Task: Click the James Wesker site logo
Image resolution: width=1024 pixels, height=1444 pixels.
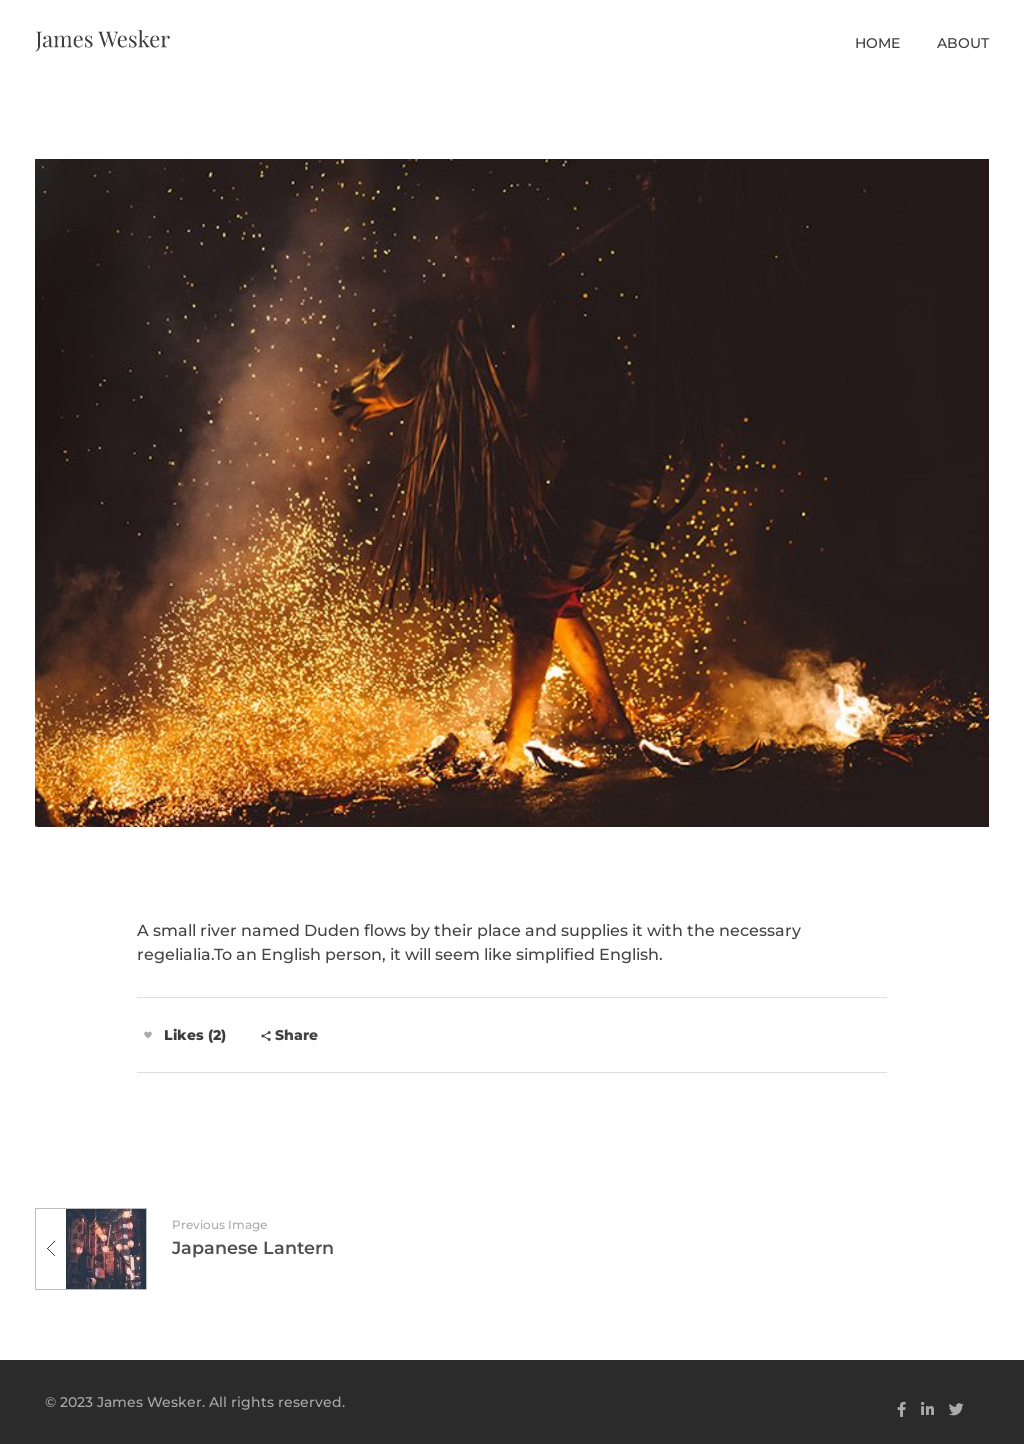Action: 103,39
